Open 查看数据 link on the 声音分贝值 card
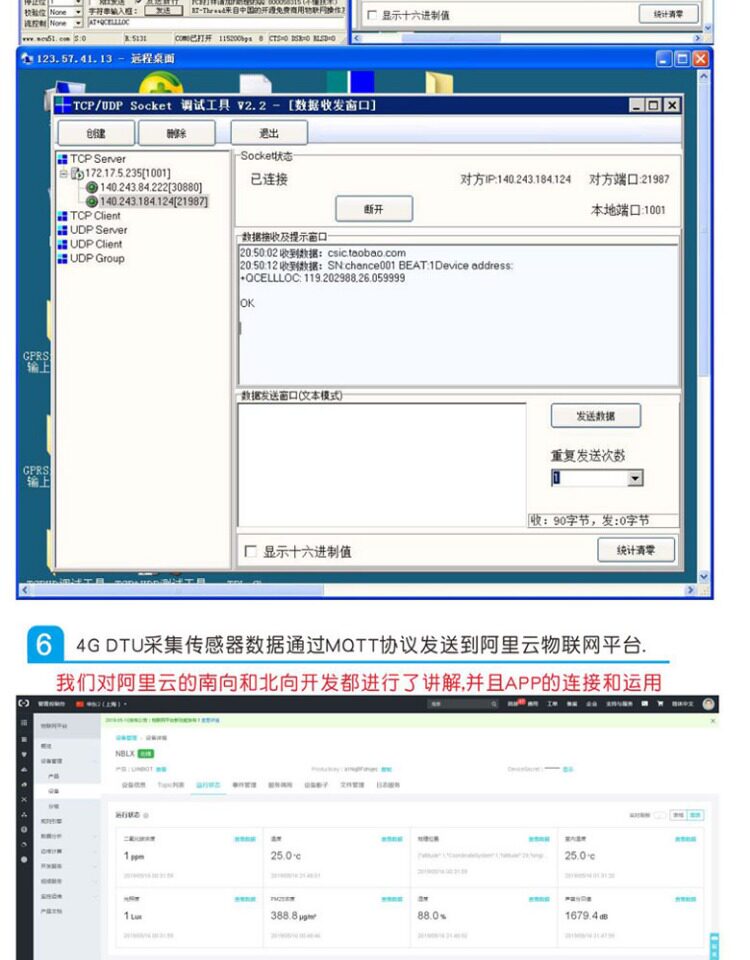This screenshot has height=960, width=750. pyautogui.click(x=686, y=899)
